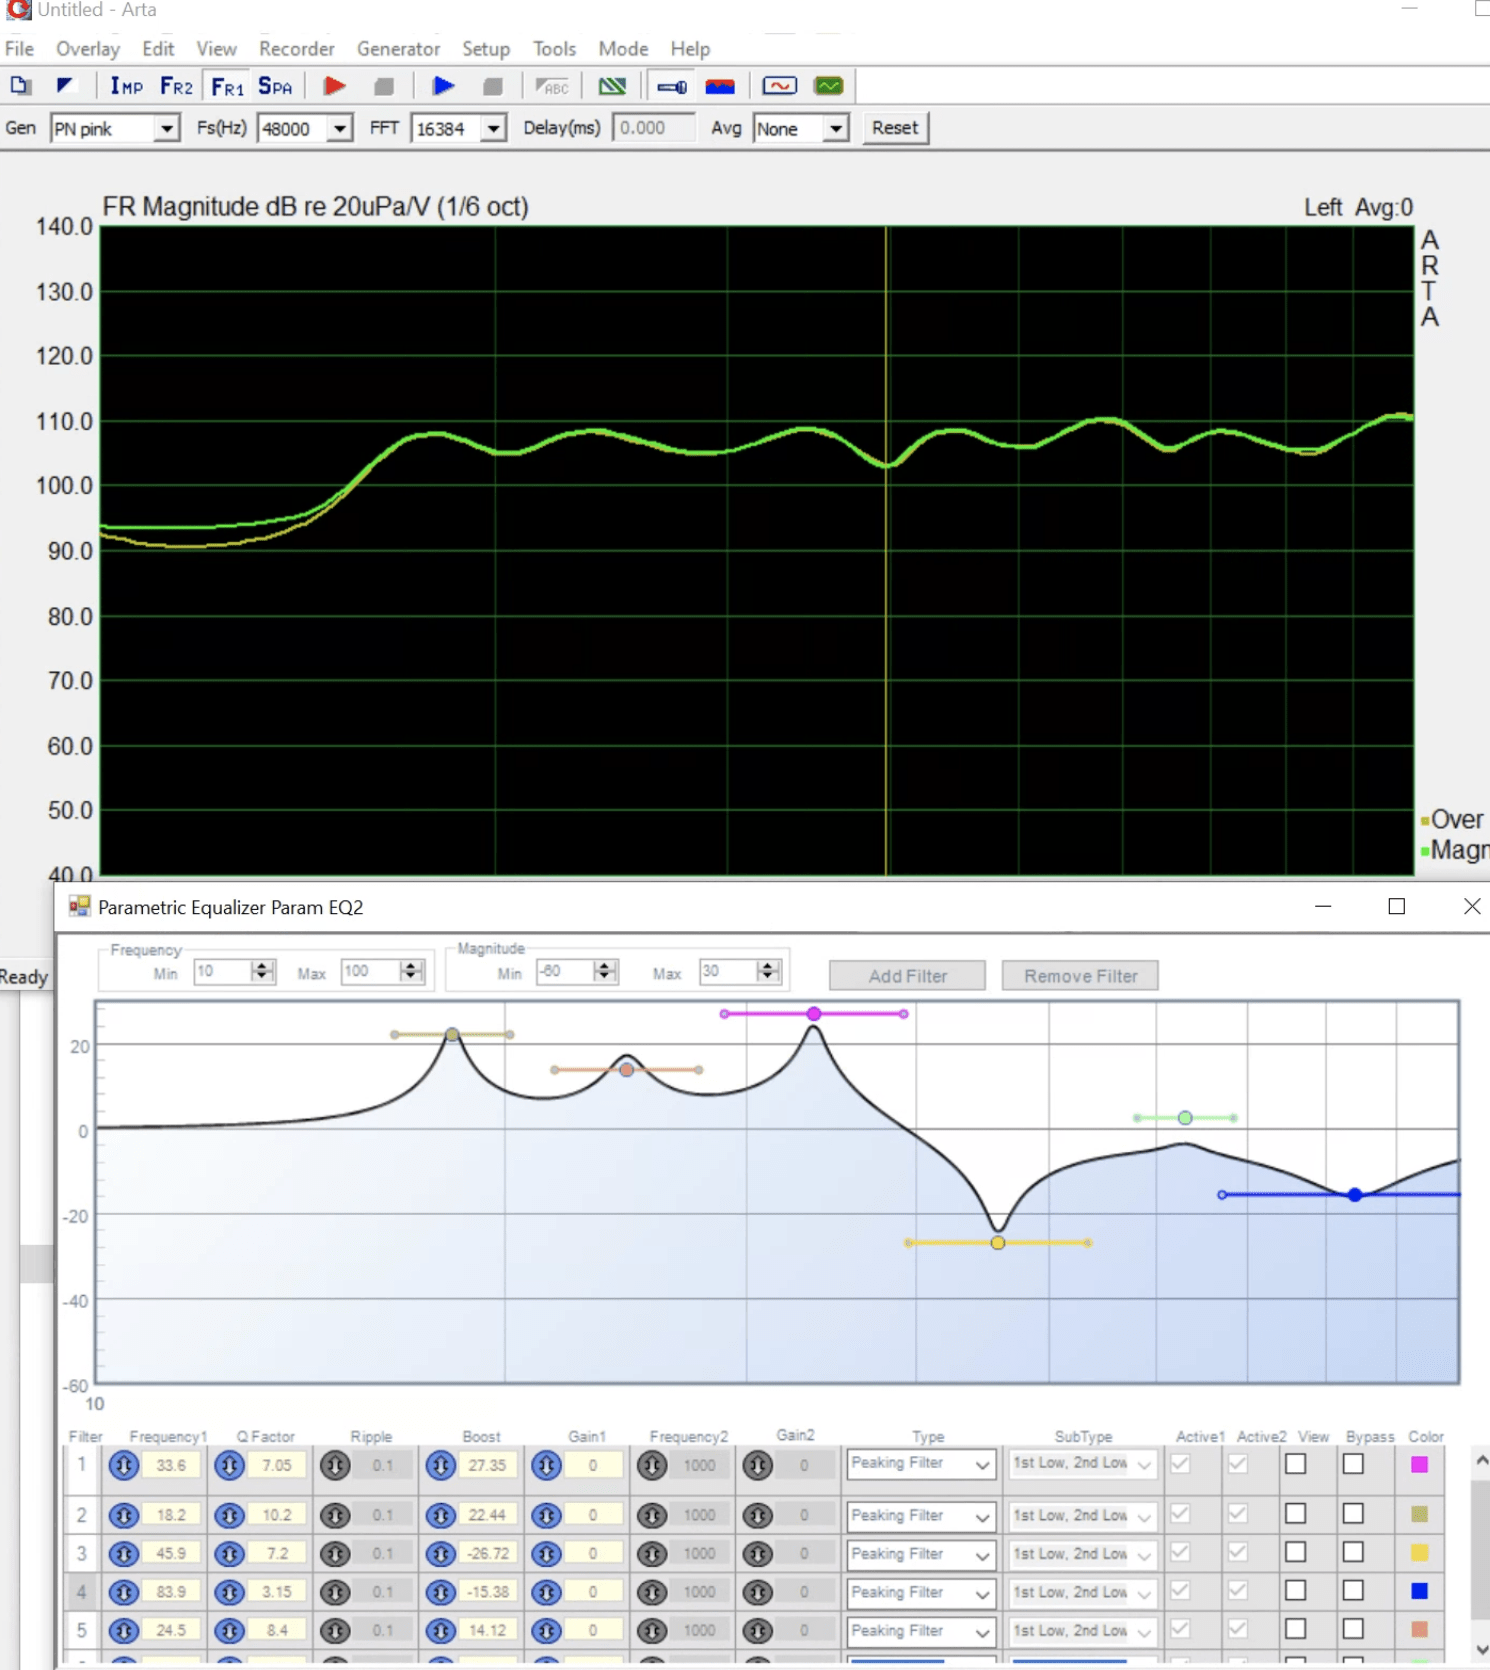This screenshot has width=1490, height=1670.
Task: Click the red and blue color toolbar icon
Action: click(720, 87)
